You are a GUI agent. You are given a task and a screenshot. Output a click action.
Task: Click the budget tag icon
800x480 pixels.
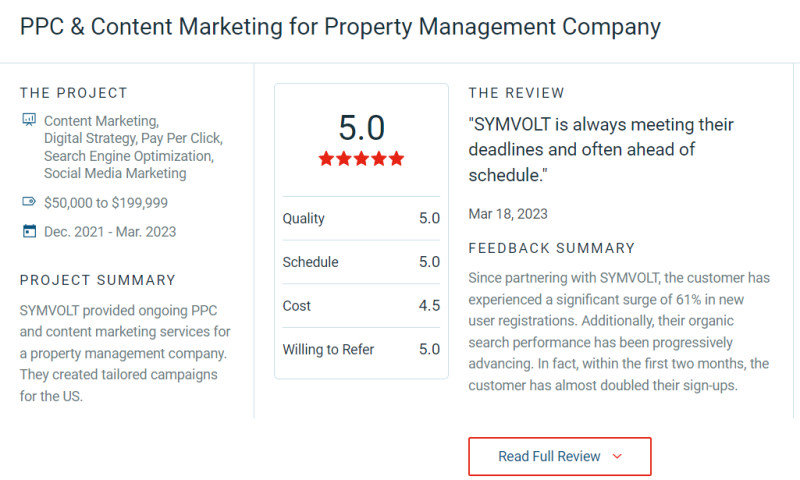tap(28, 202)
